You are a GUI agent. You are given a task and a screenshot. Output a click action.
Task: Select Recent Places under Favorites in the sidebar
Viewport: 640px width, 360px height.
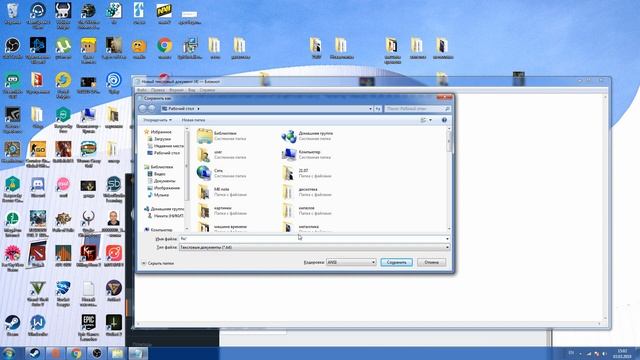click(165, 146)
